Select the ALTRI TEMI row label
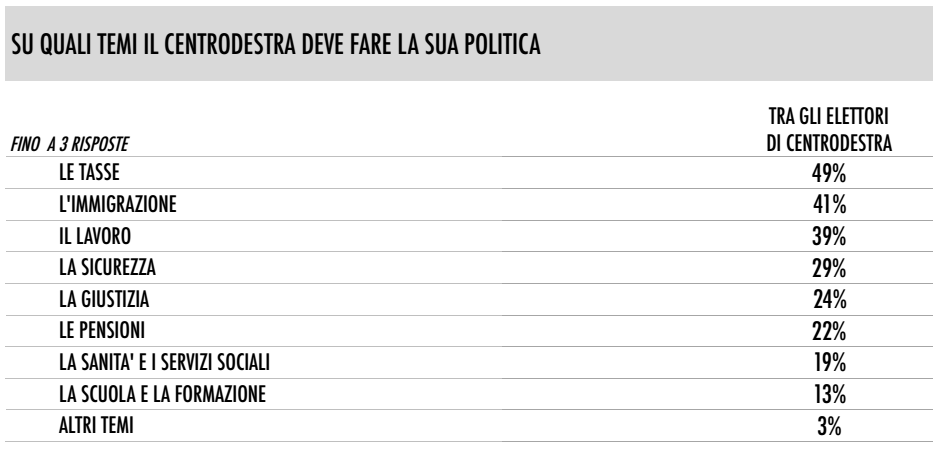 click(96, 426)
